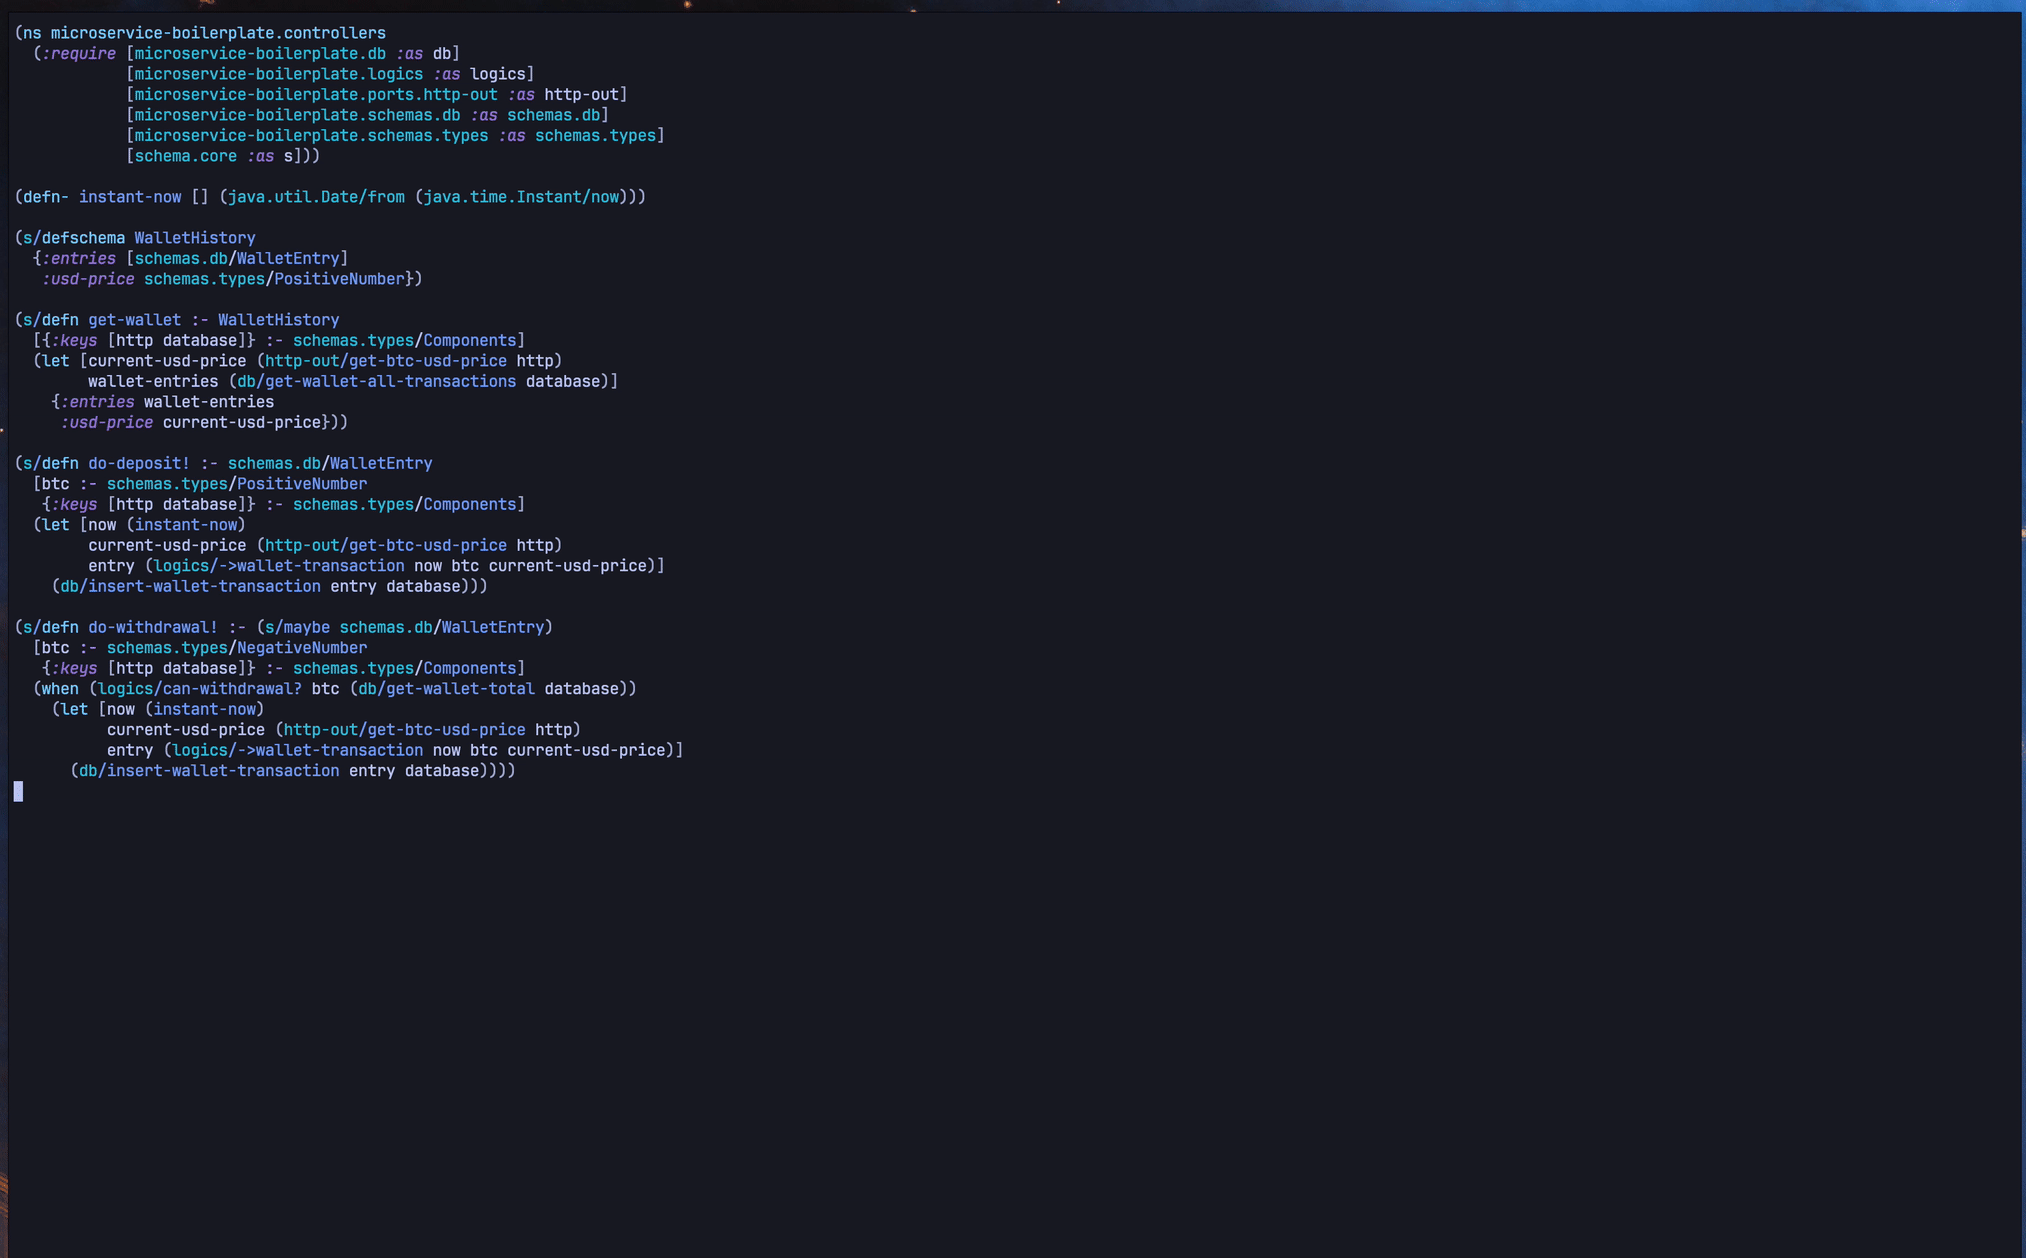This screenshot has width=2026, height=1258.
Task: Click the WalletHistory name after s/defschema
Action: 194,238
